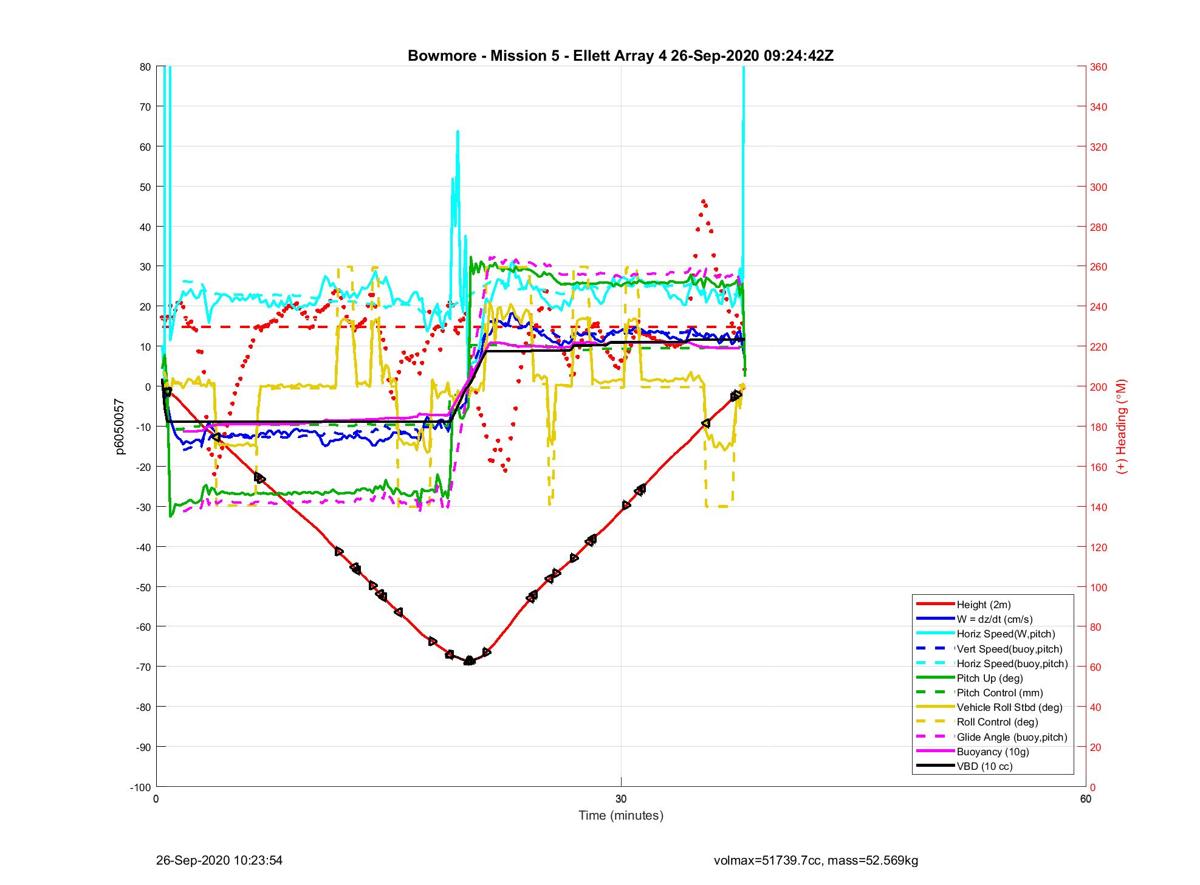1200x885 pixels.
Task: Click the 'volmax=51739.7cc, mass=52.569kg' footer text
Action: pos(816,860)
